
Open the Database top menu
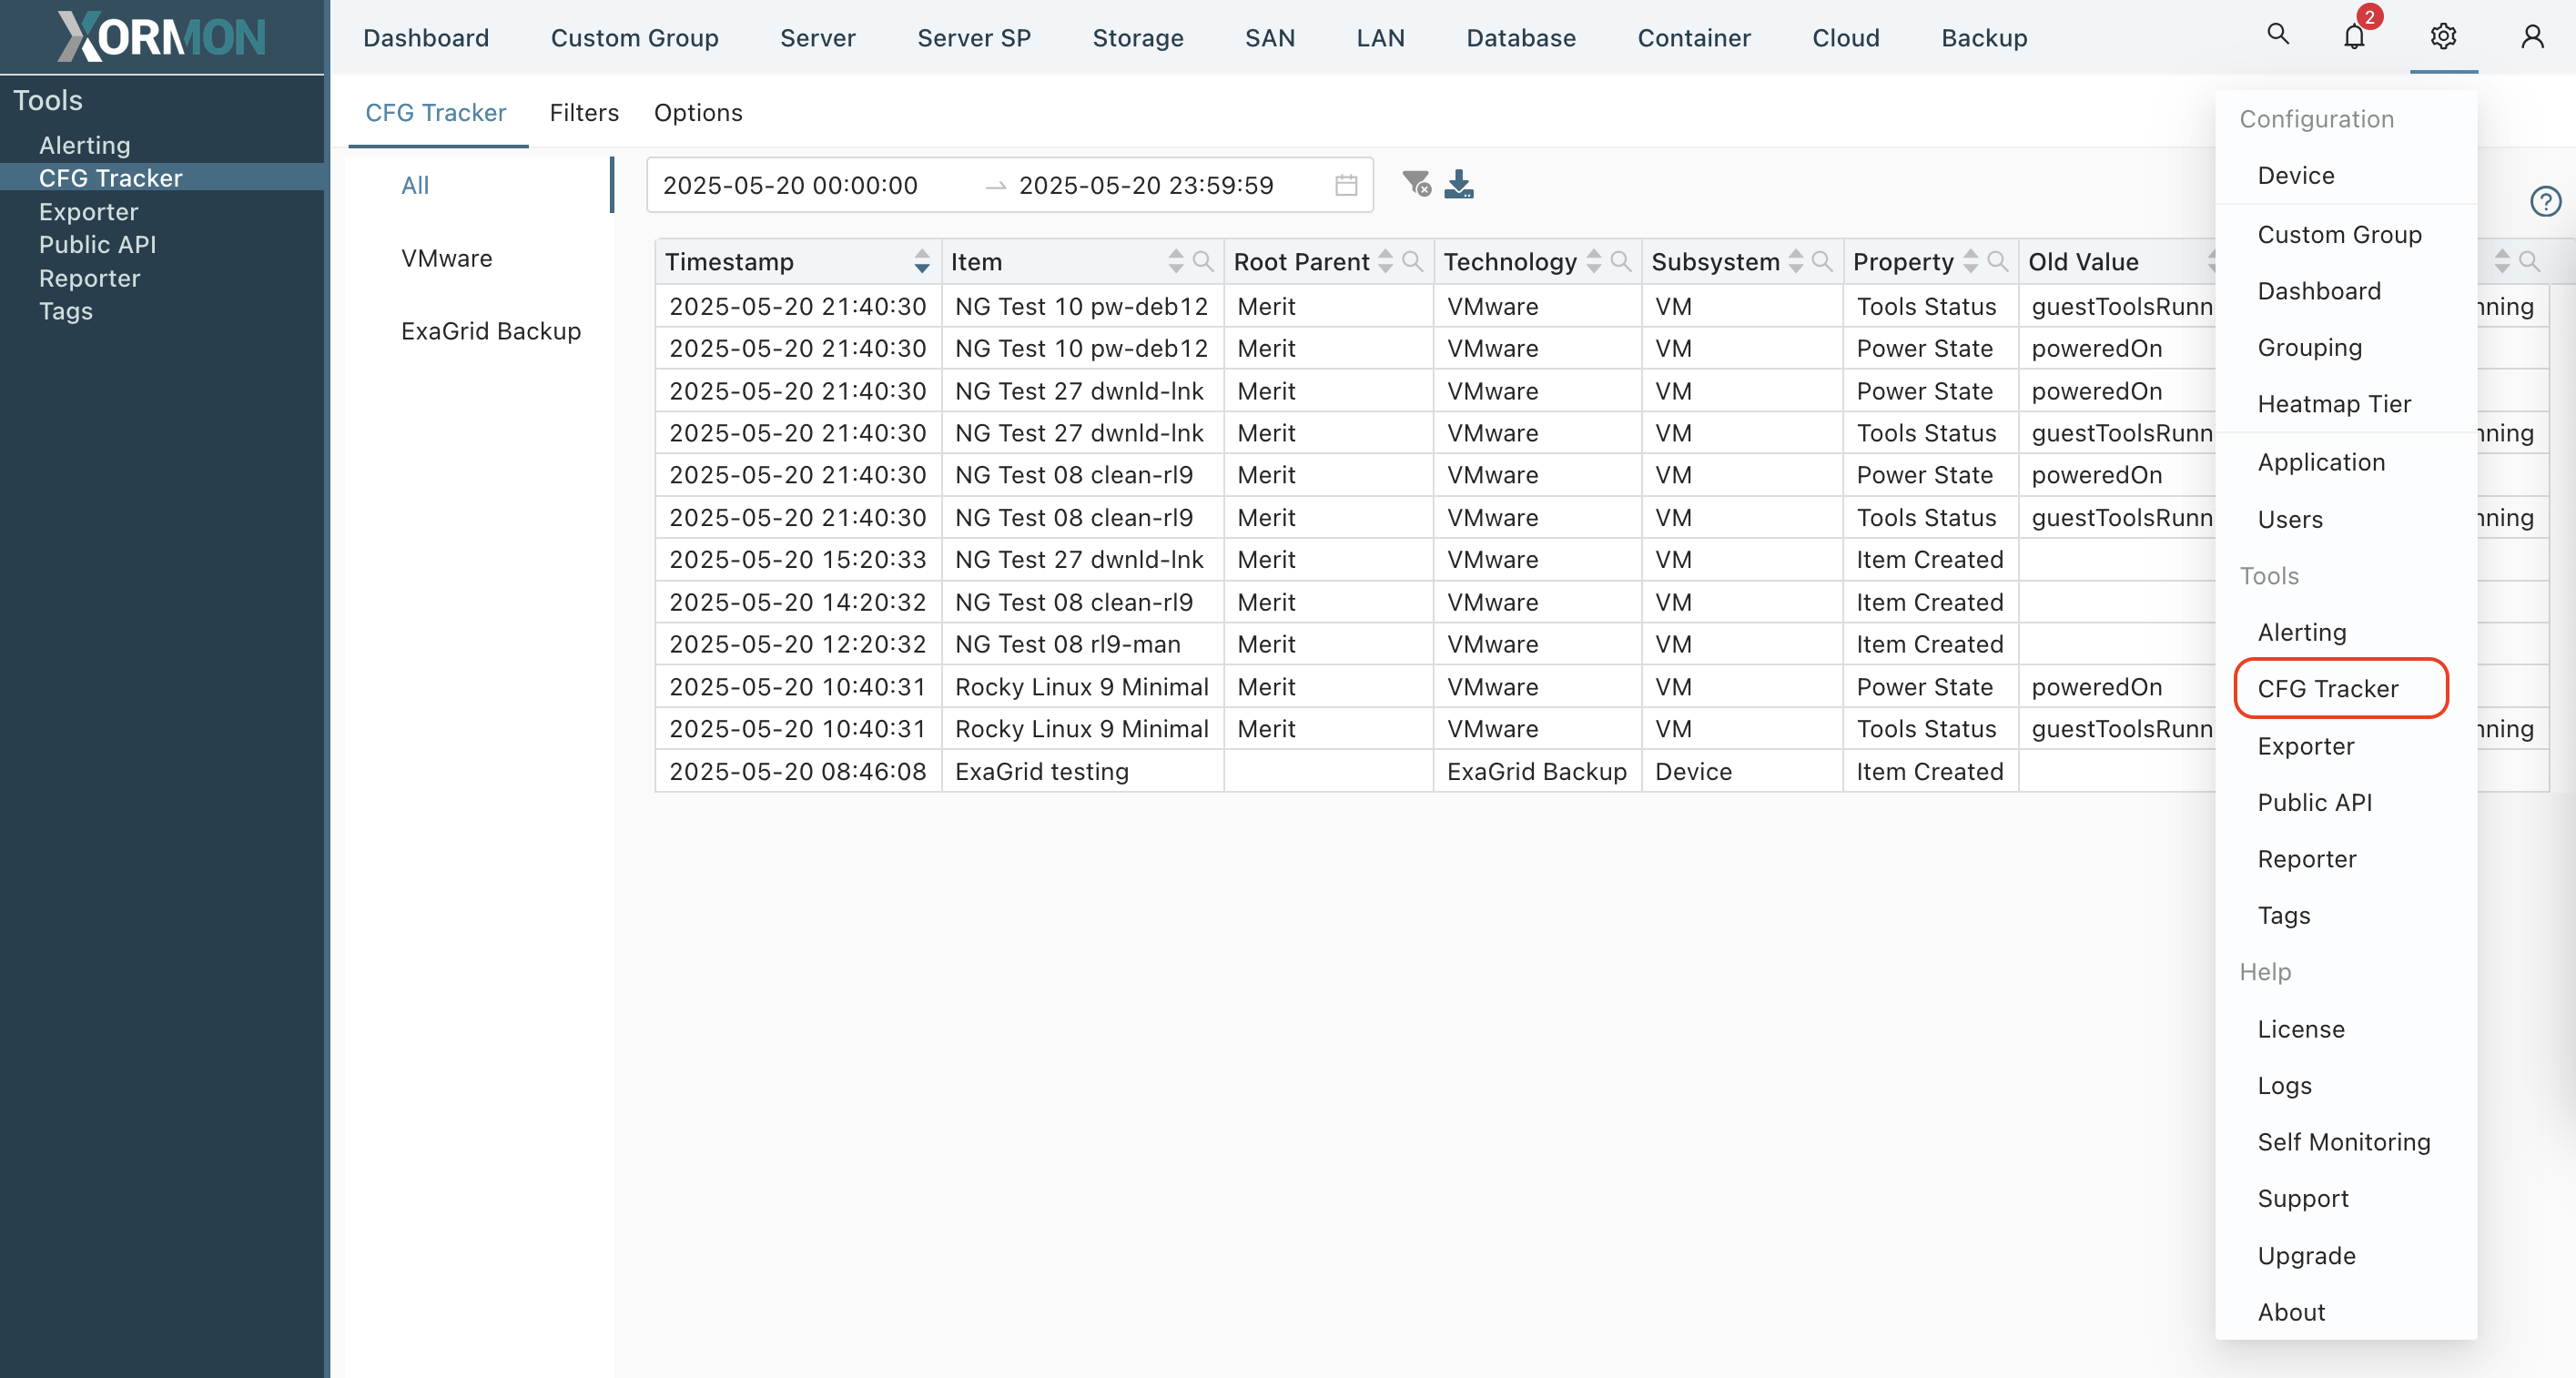tap(1521, 38)
